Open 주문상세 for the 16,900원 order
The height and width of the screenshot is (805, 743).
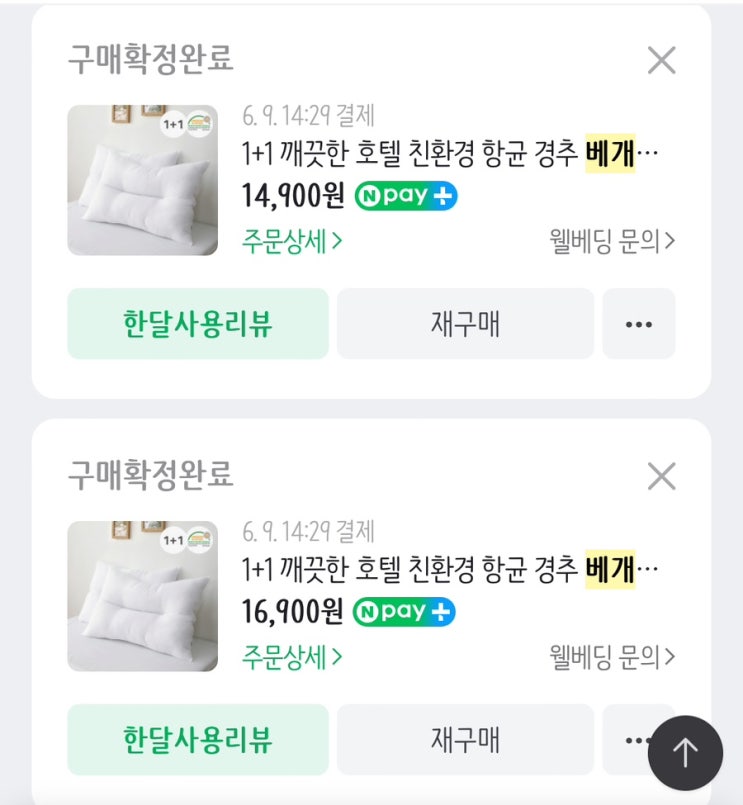[292, 657]
